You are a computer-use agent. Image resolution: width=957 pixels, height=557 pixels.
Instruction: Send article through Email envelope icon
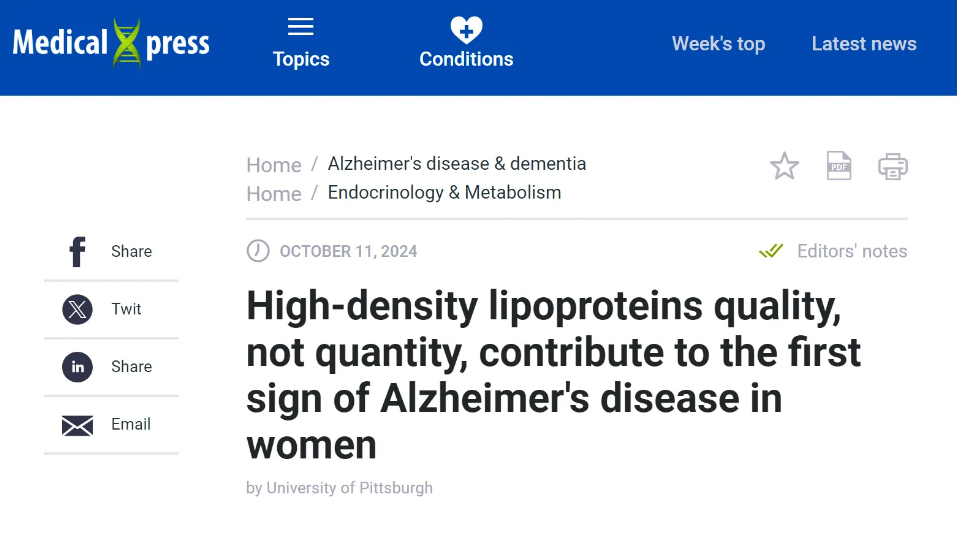(x=78, y=425)
